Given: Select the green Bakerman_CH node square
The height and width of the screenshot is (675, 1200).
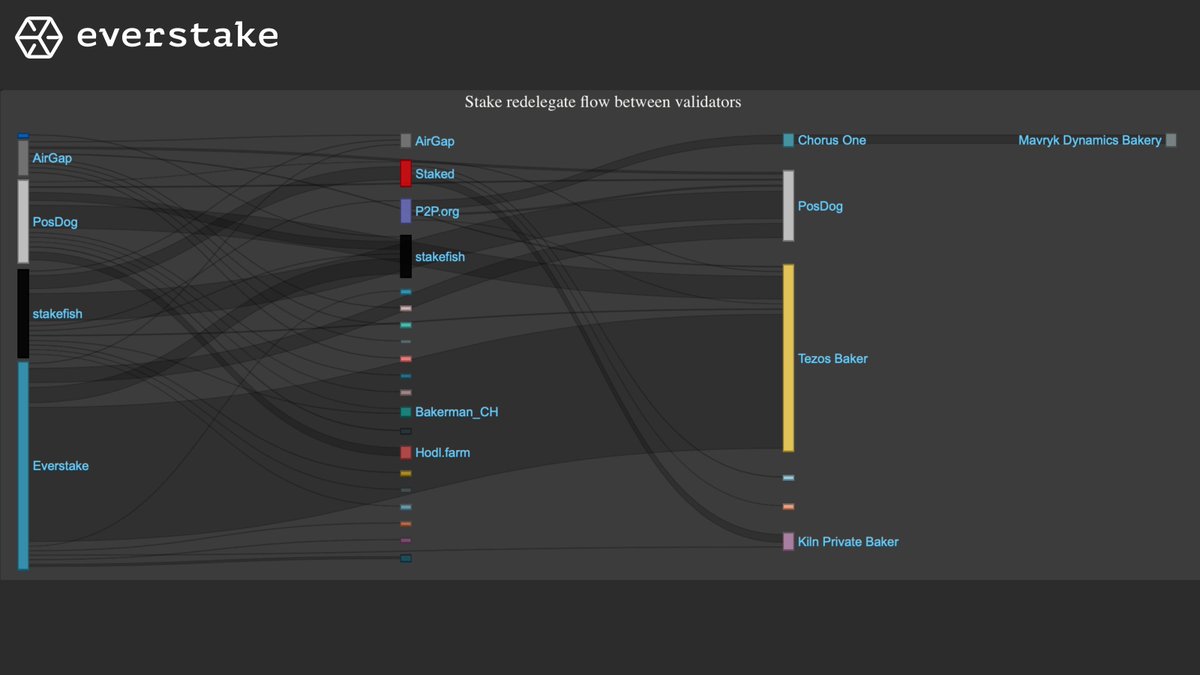Looking at the screenshot, I should point(406,412).
